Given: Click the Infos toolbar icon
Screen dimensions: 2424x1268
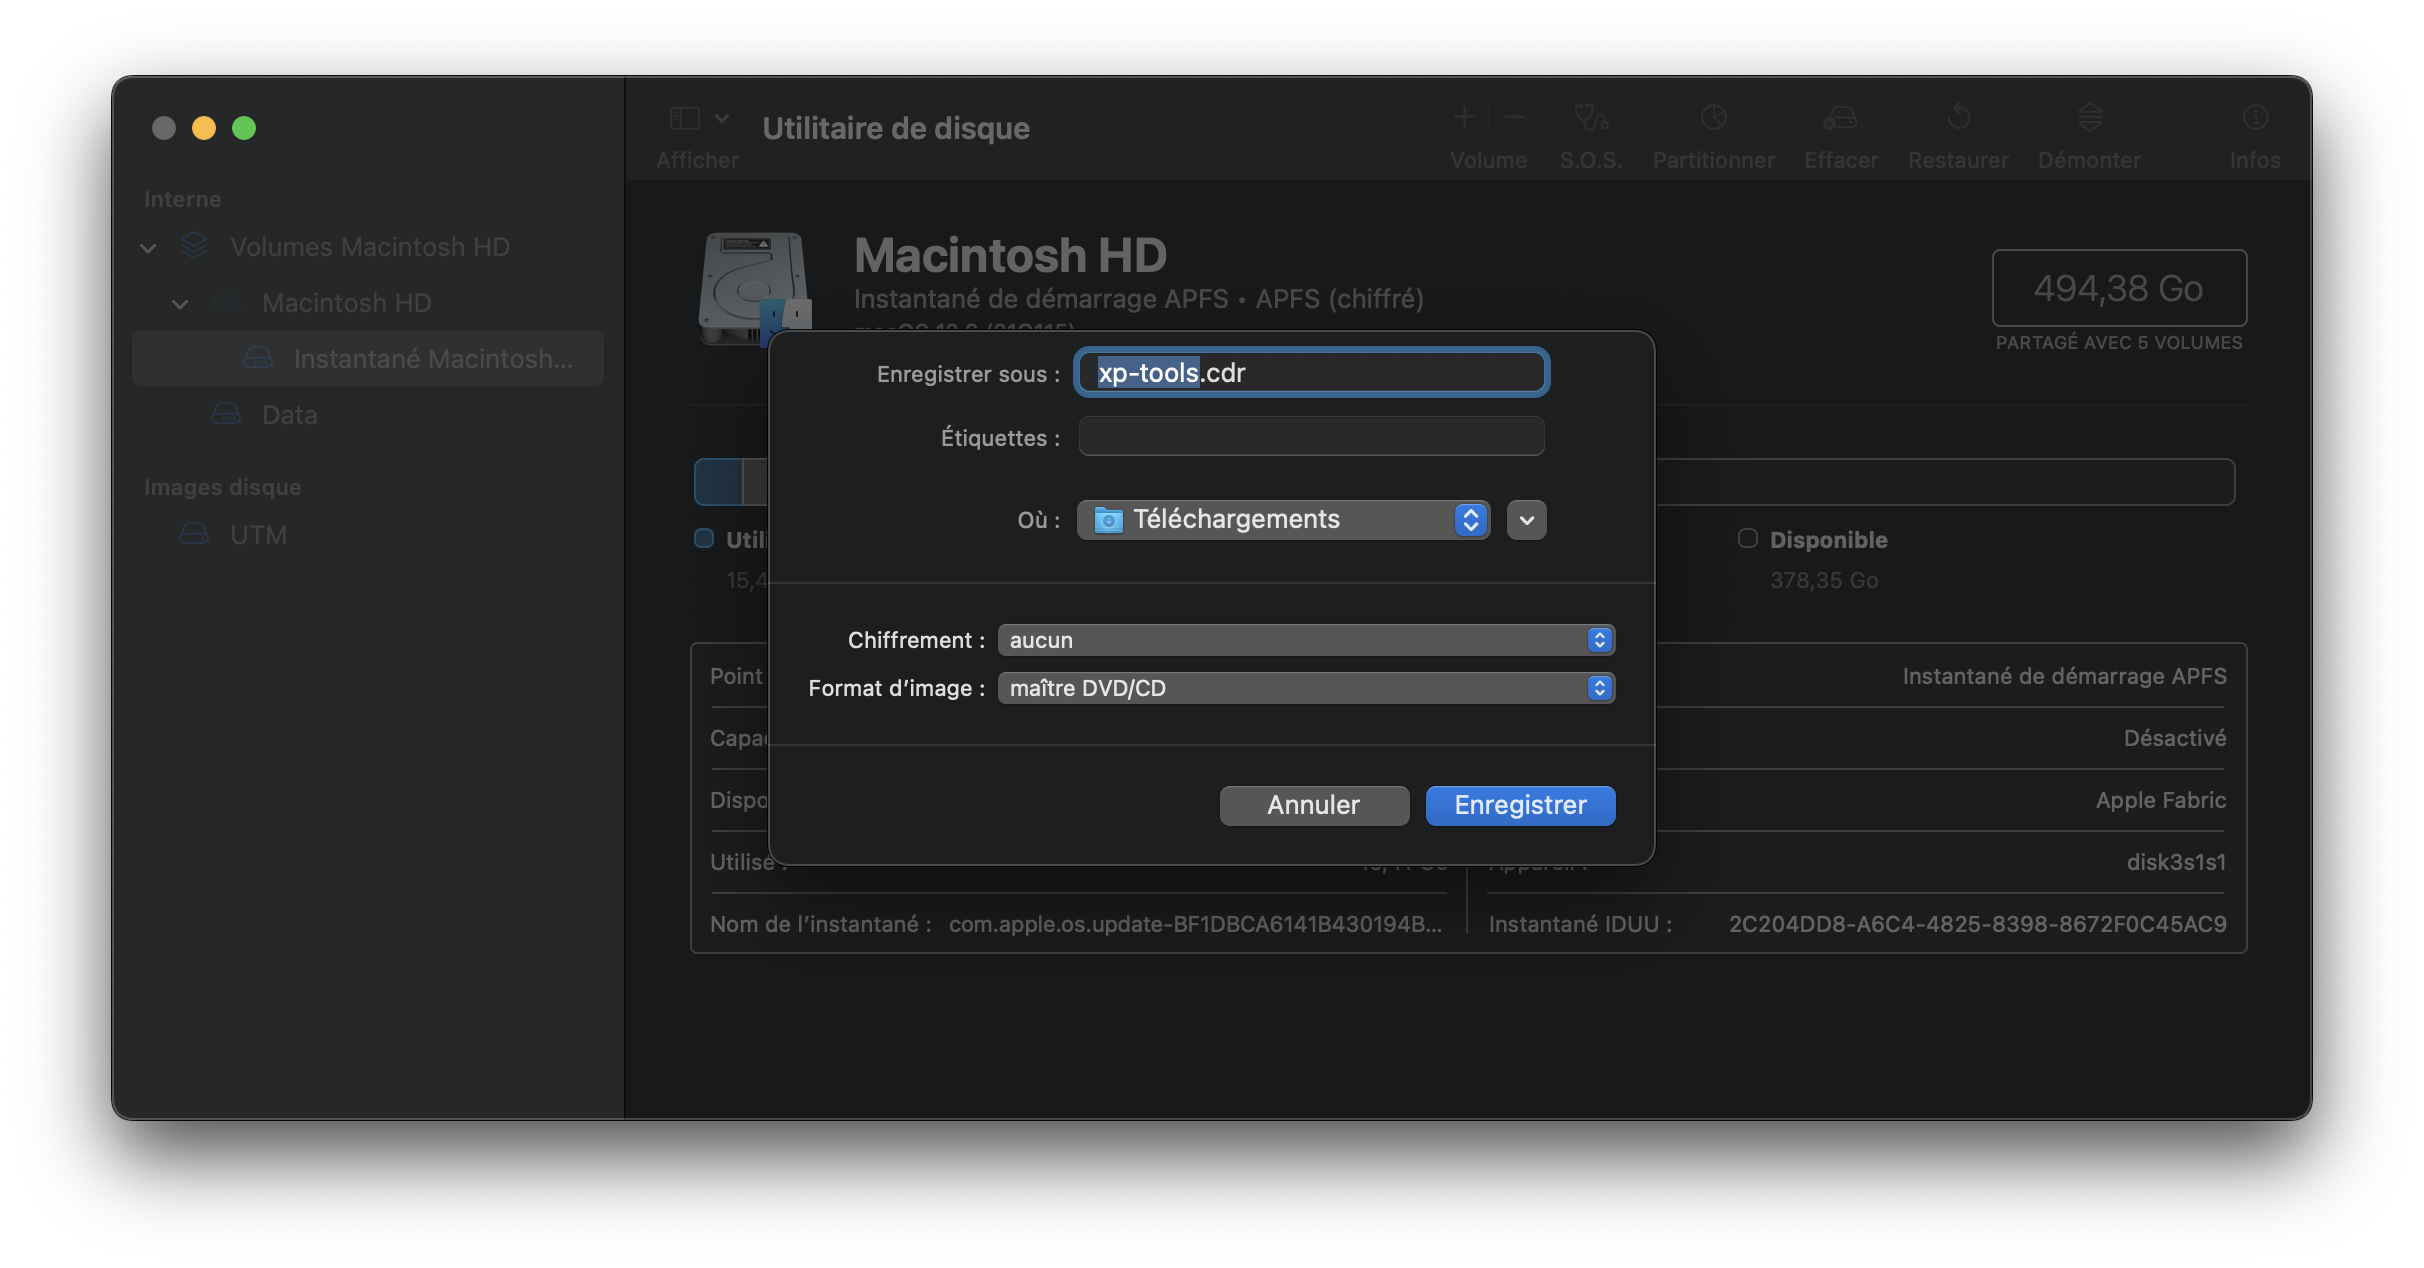Looking at the screenshot, I should pyautogui.click(x=2255, y=118).
